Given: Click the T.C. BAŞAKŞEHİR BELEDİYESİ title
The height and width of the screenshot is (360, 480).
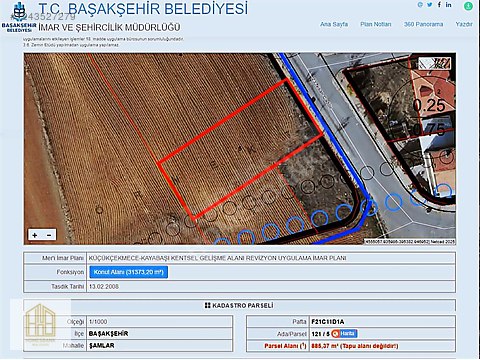Looking at the screenshot, I should [143, 9].
